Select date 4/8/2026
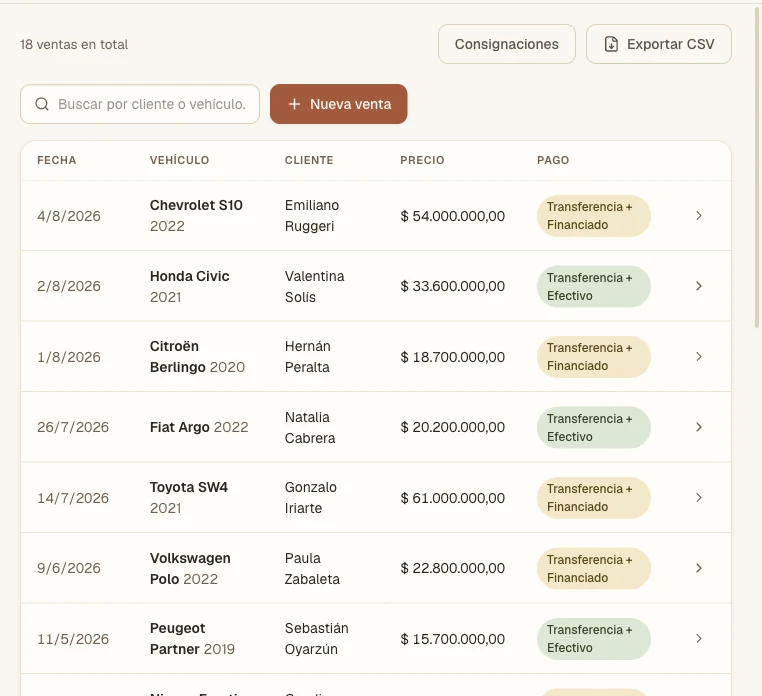 69,216
